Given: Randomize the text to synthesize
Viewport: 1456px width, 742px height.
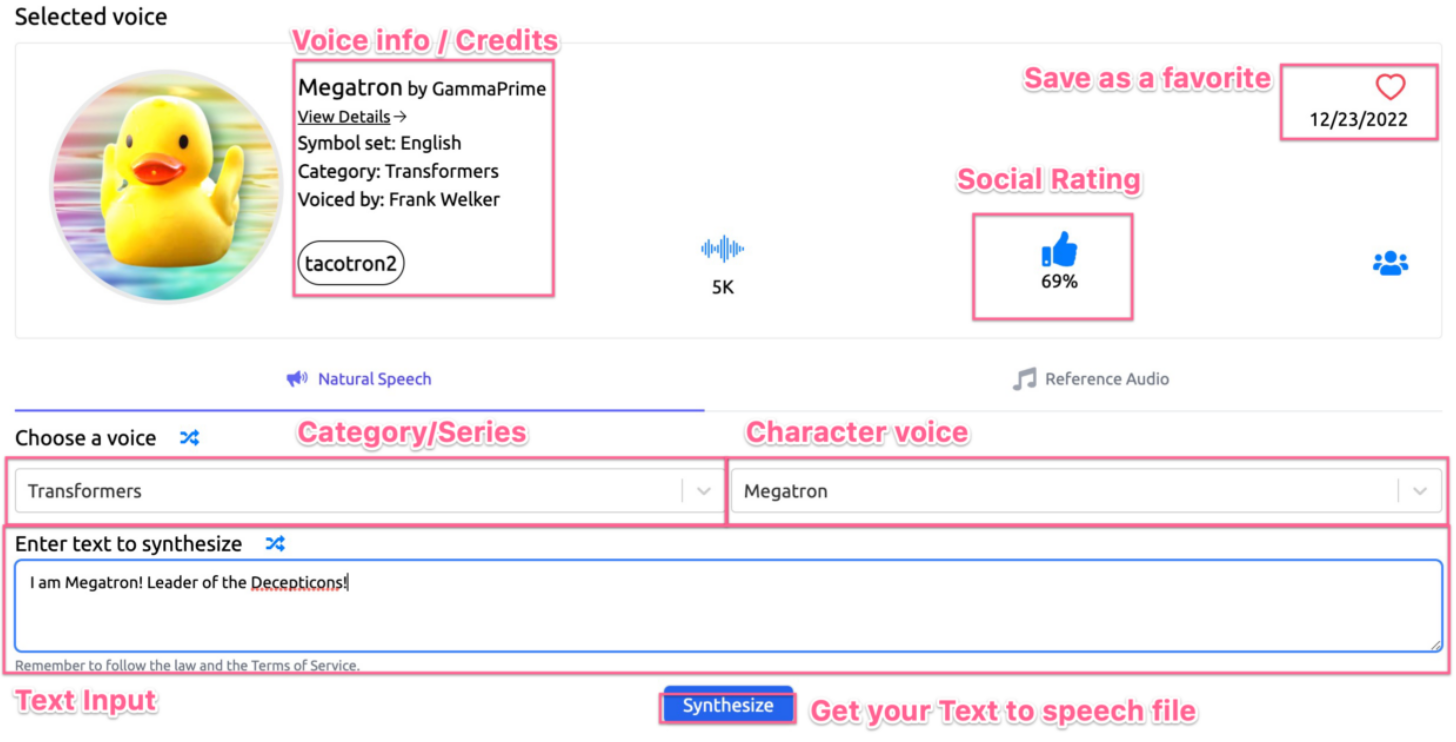Looking at the screenshot, I should [x=275, y=544].
